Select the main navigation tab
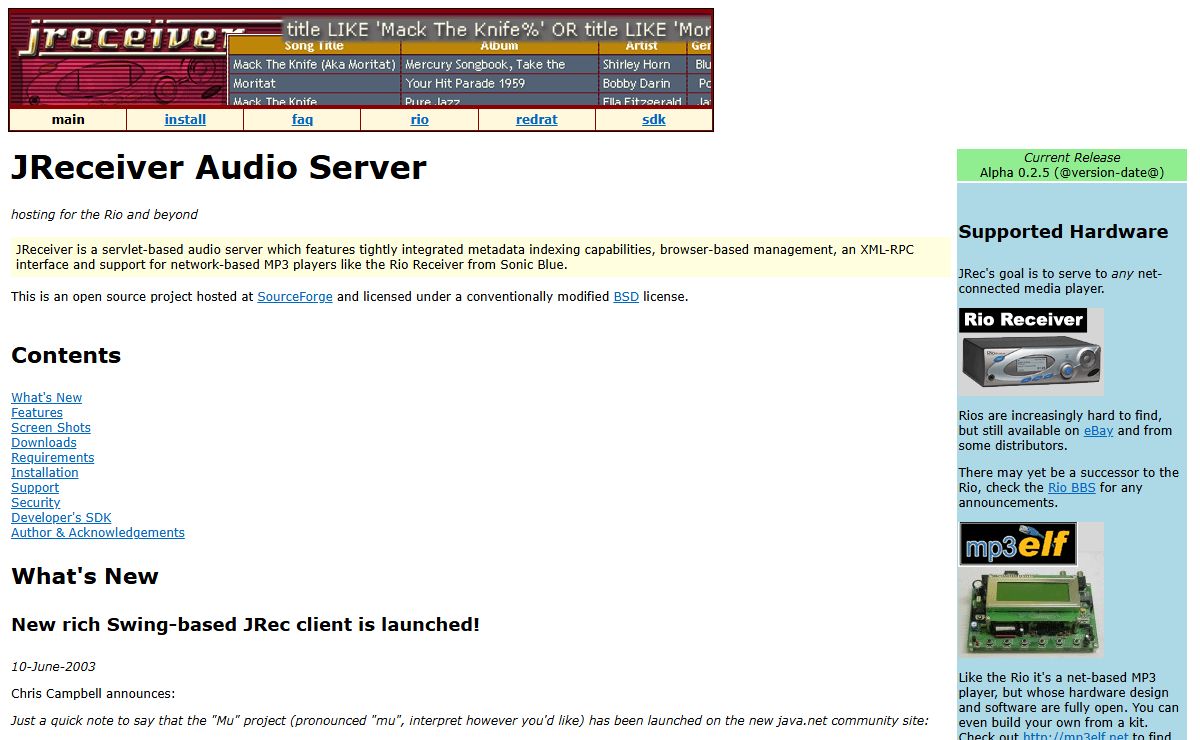The width and height of the screenshot is (1200, 740). click(68, 120)
